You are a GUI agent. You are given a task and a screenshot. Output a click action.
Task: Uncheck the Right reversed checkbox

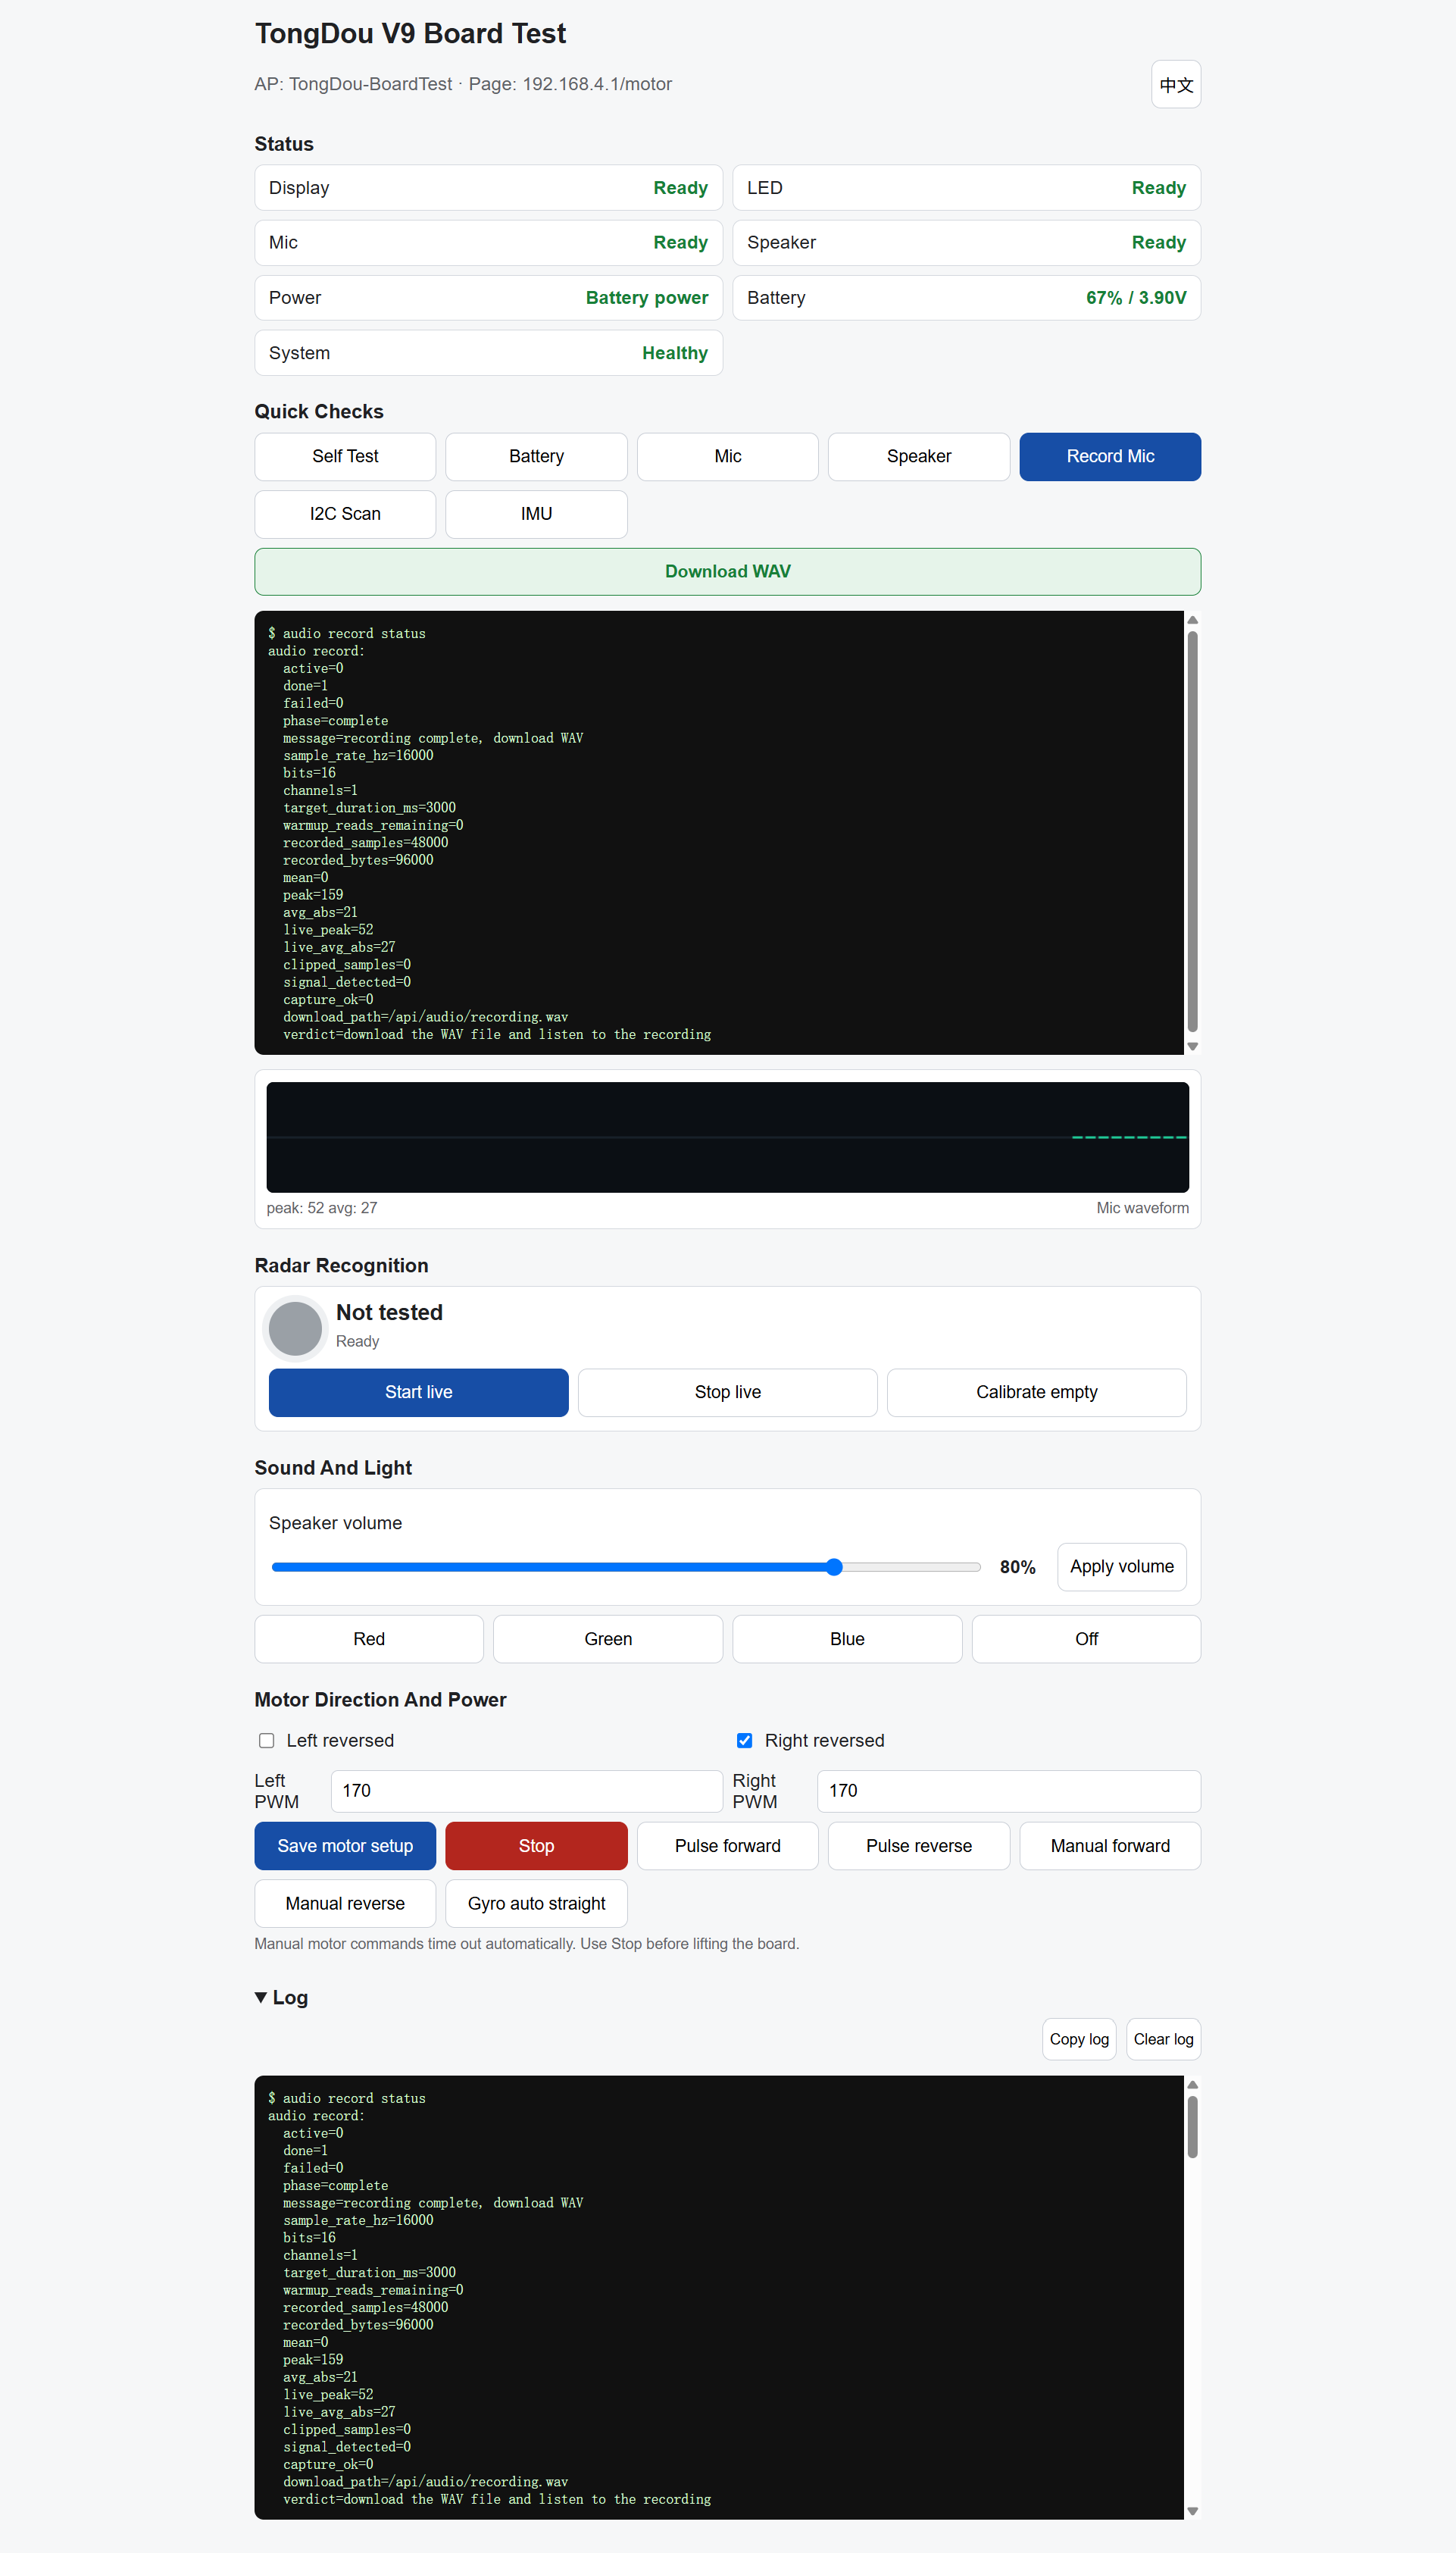pyautogui.click(x=744, y=1740)
